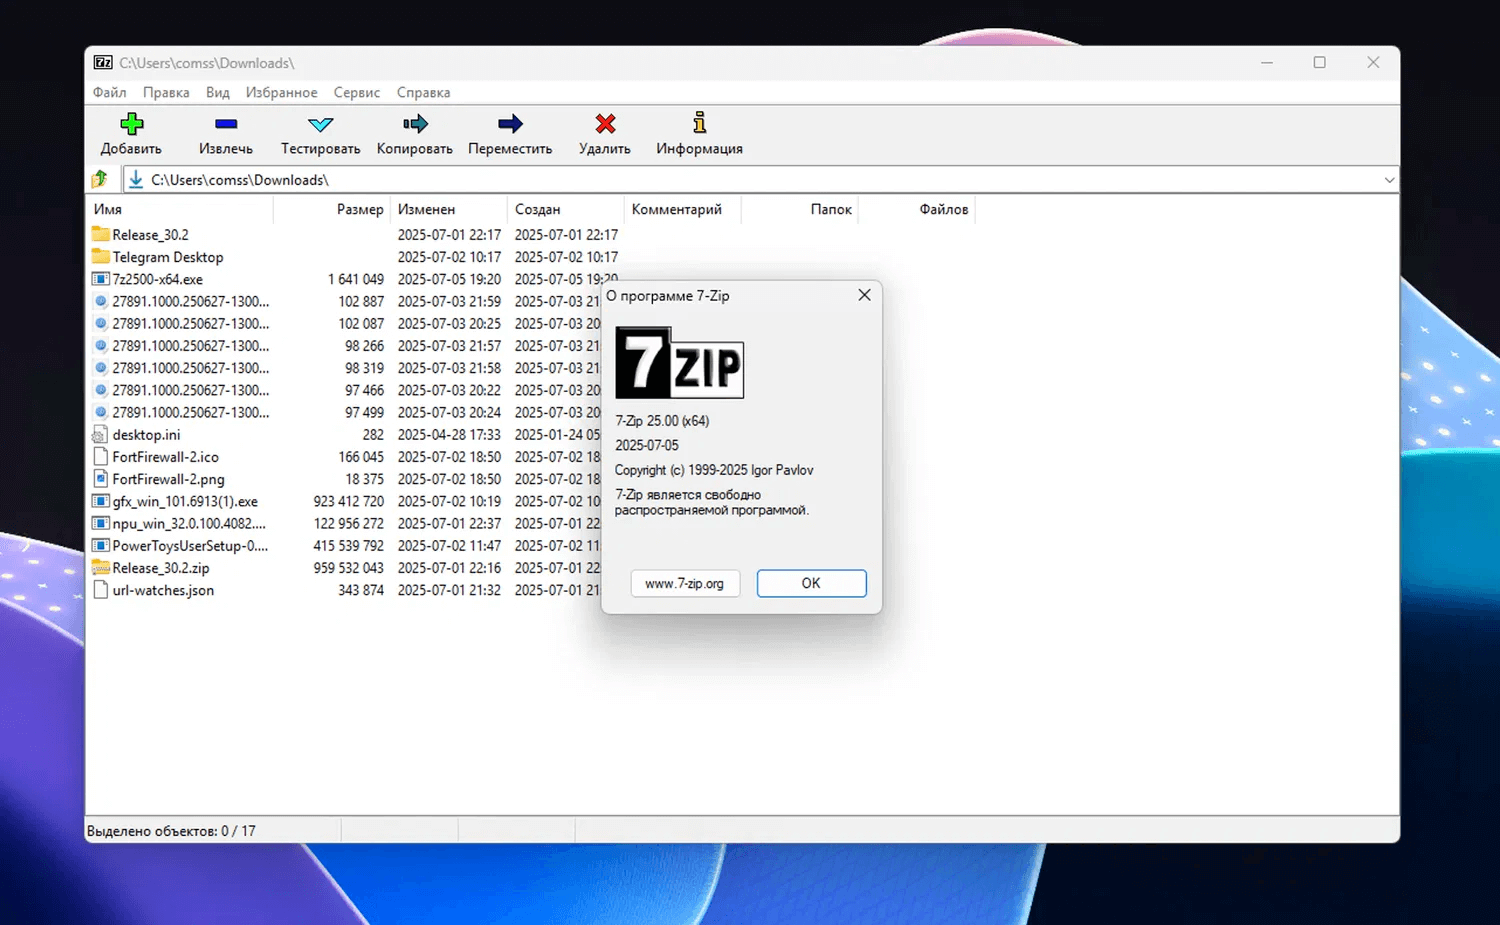
Task: Expand the address path dropdown arrow
Action: point(1389,180)
